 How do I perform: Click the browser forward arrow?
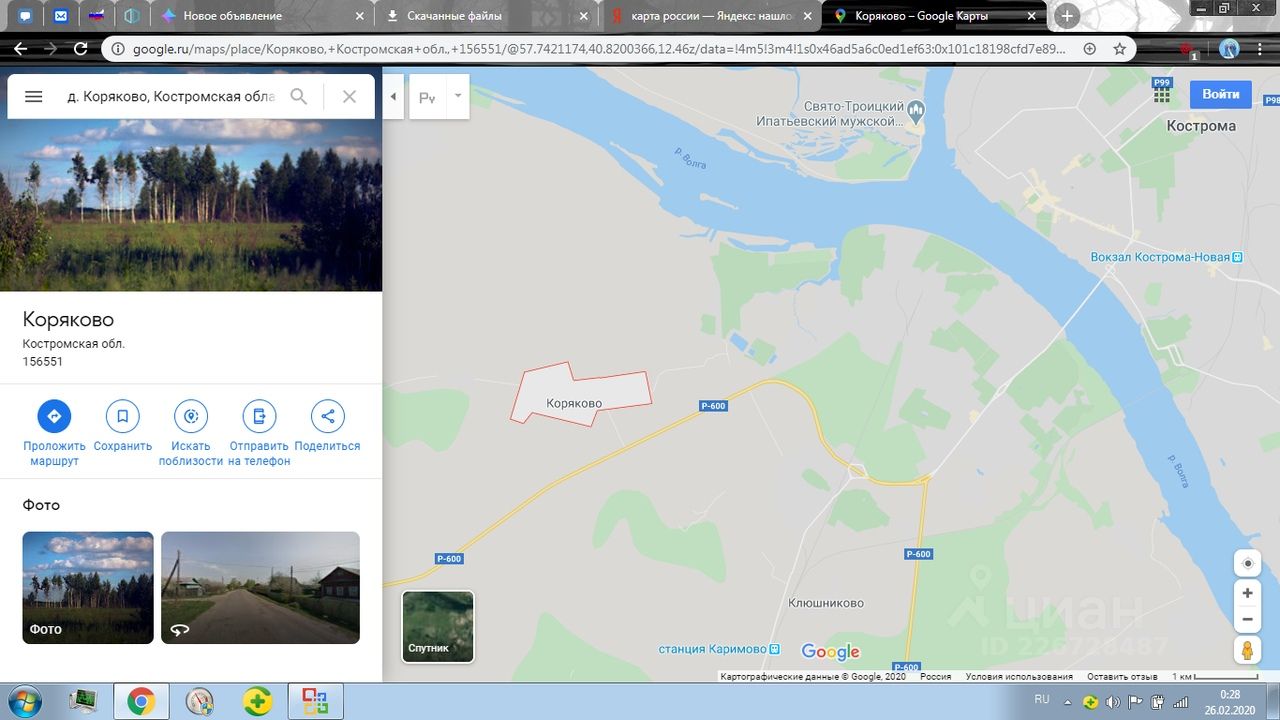click(51, 49)
